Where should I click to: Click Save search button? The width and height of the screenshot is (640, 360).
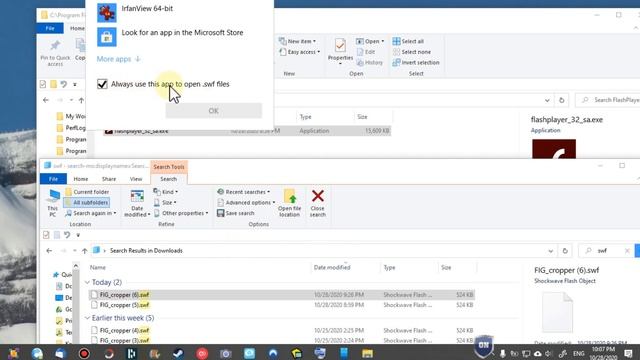pyautogui.click(x=236, y=213)
